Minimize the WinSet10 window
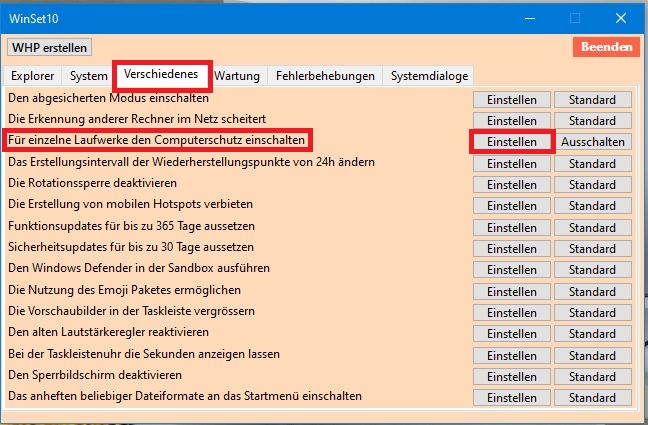Screen dimensions: 648x425 [x=530, y=19]
